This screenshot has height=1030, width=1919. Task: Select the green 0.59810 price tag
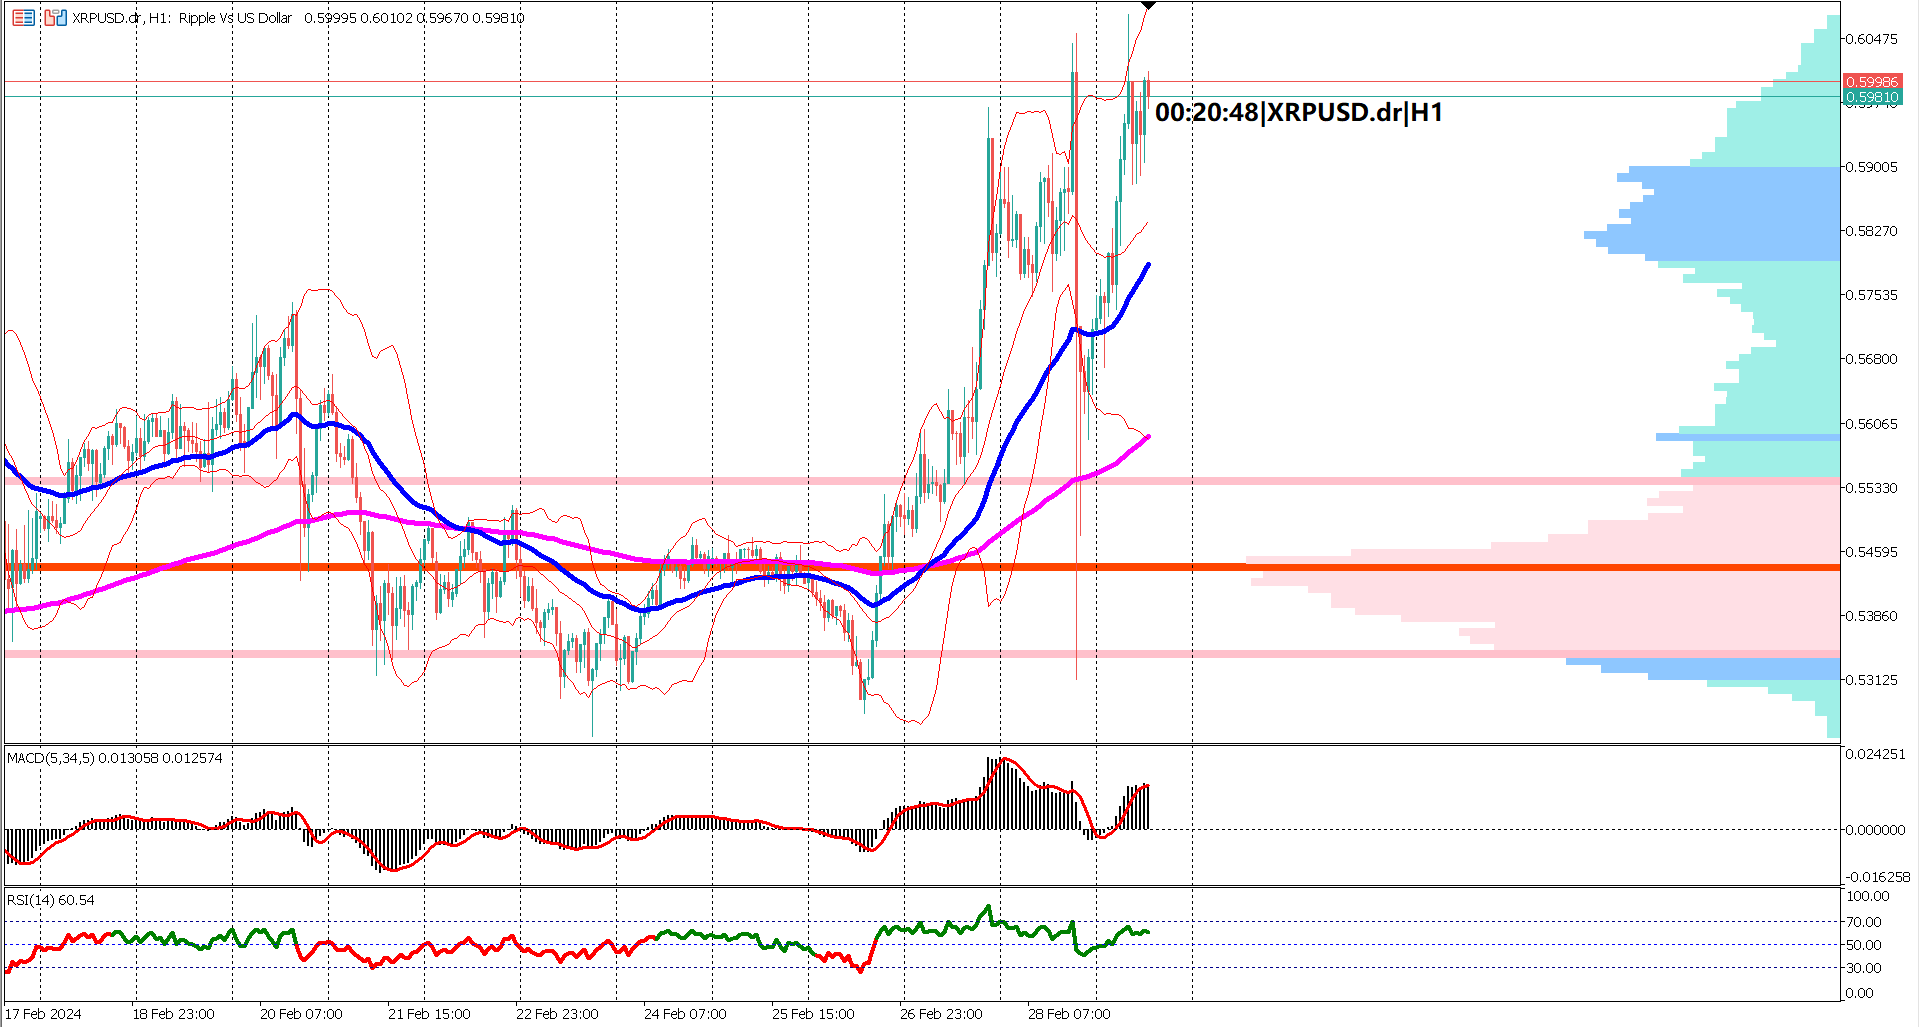[x=1872, y=97]
